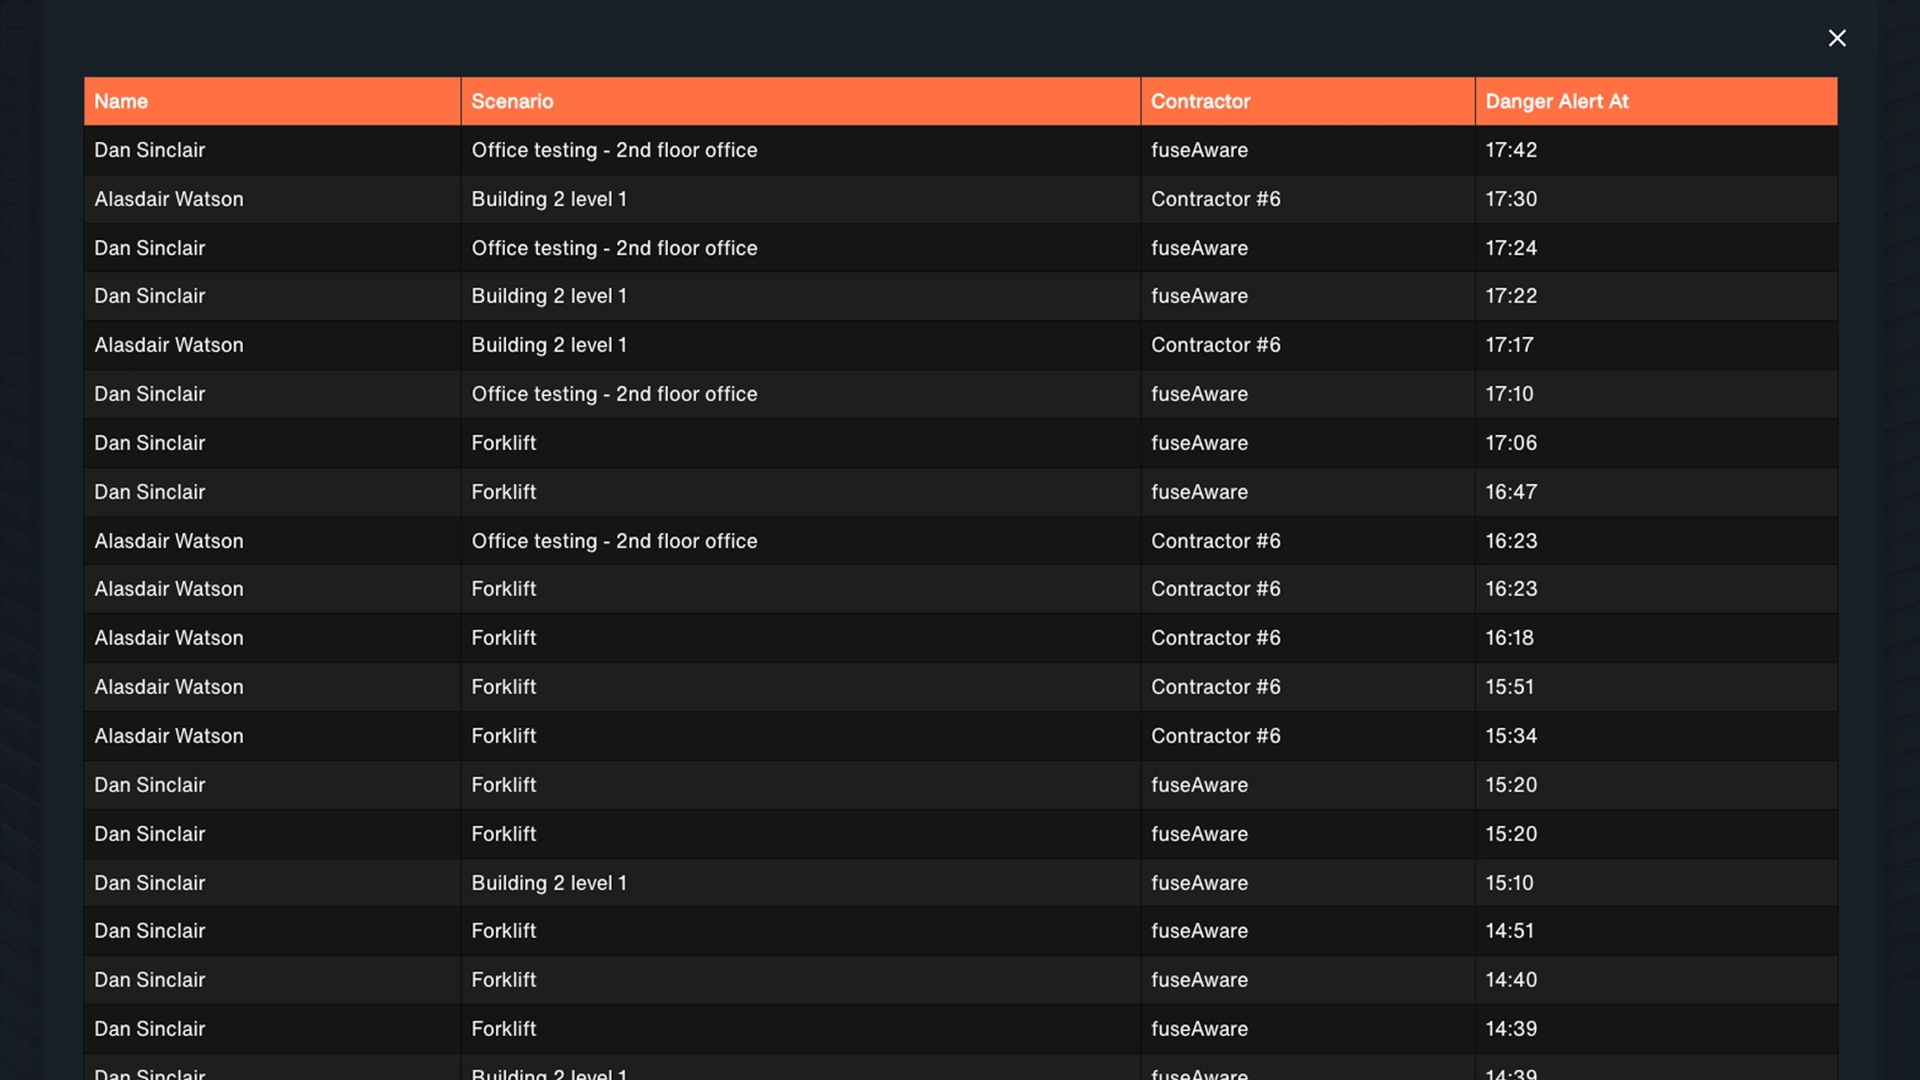Click the Scenario column header

pos(512,101)
